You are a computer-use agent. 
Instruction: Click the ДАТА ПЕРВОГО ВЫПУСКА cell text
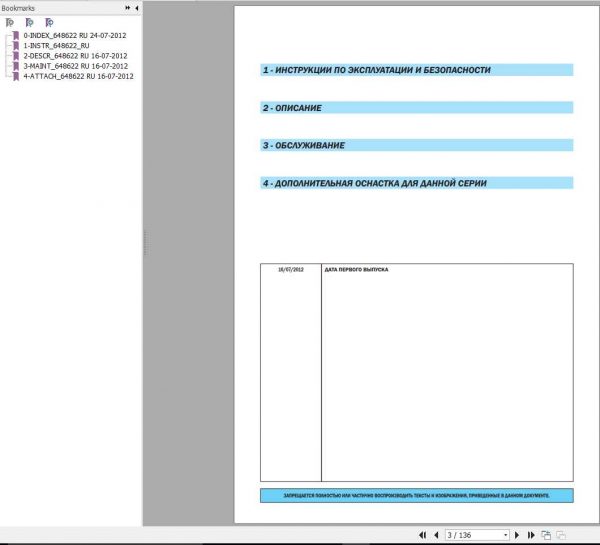(x=356, y=269)
